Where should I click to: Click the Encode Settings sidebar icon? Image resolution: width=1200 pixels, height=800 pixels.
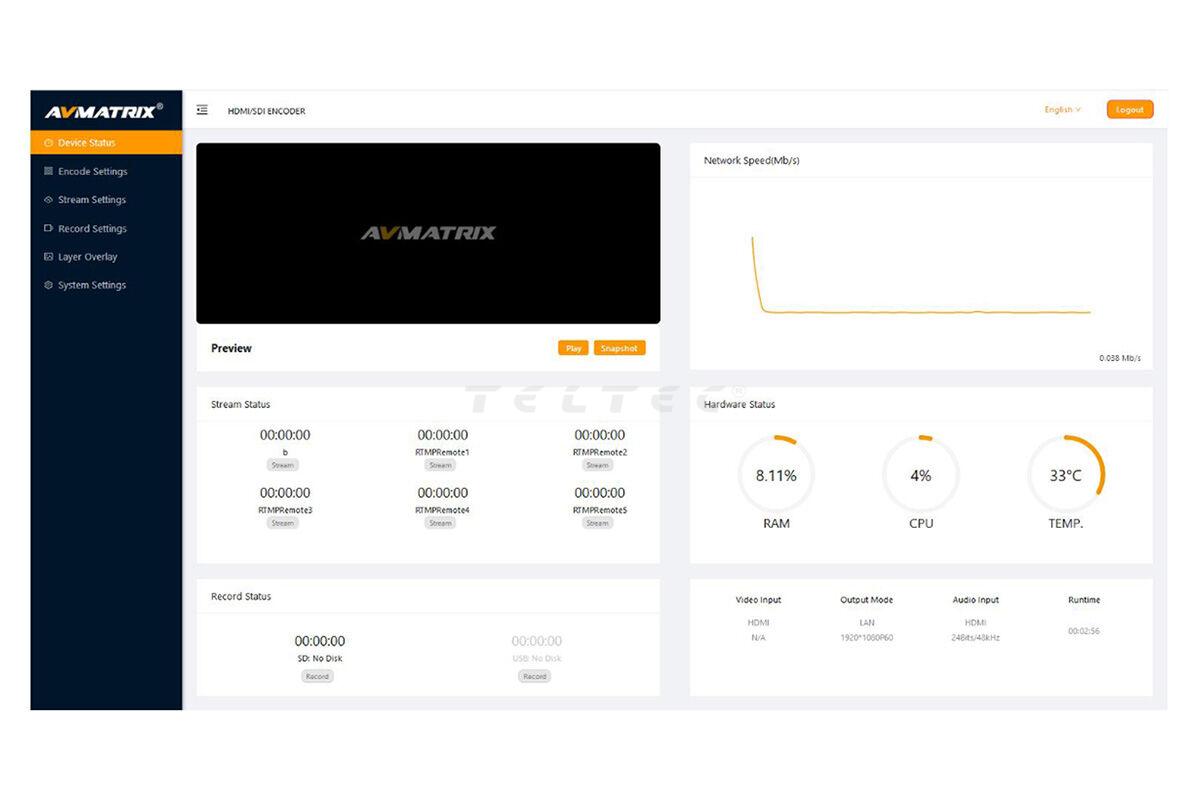48,172
